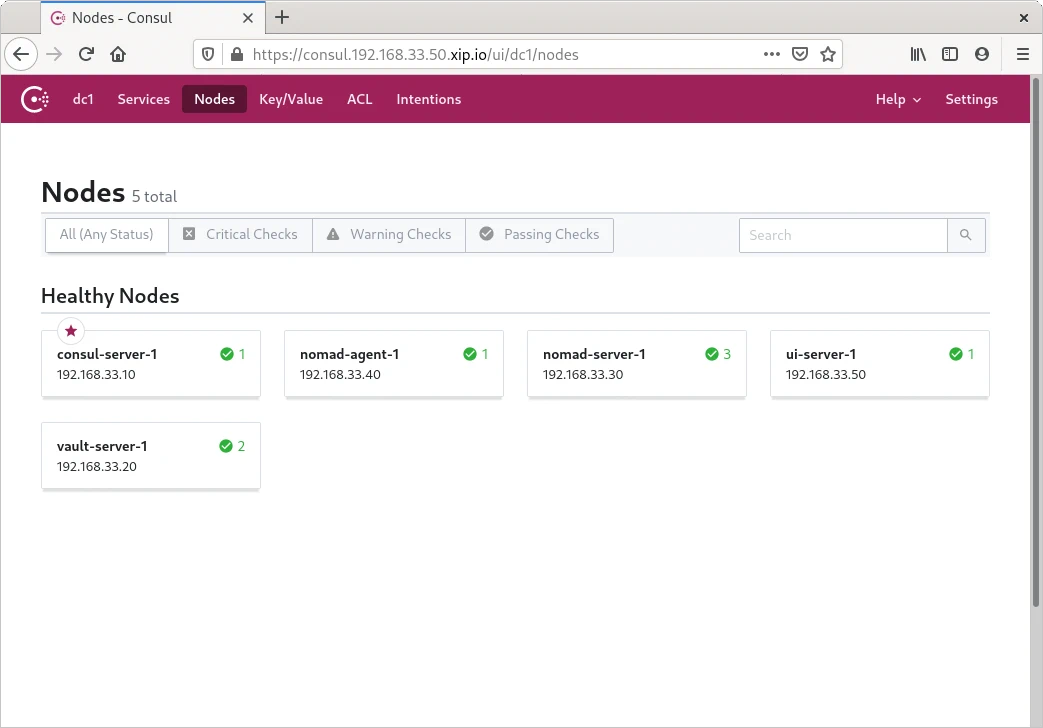Open the nomad-server-1 node card
This screenshot has width=1043, height=728.
tap(636, 364)
